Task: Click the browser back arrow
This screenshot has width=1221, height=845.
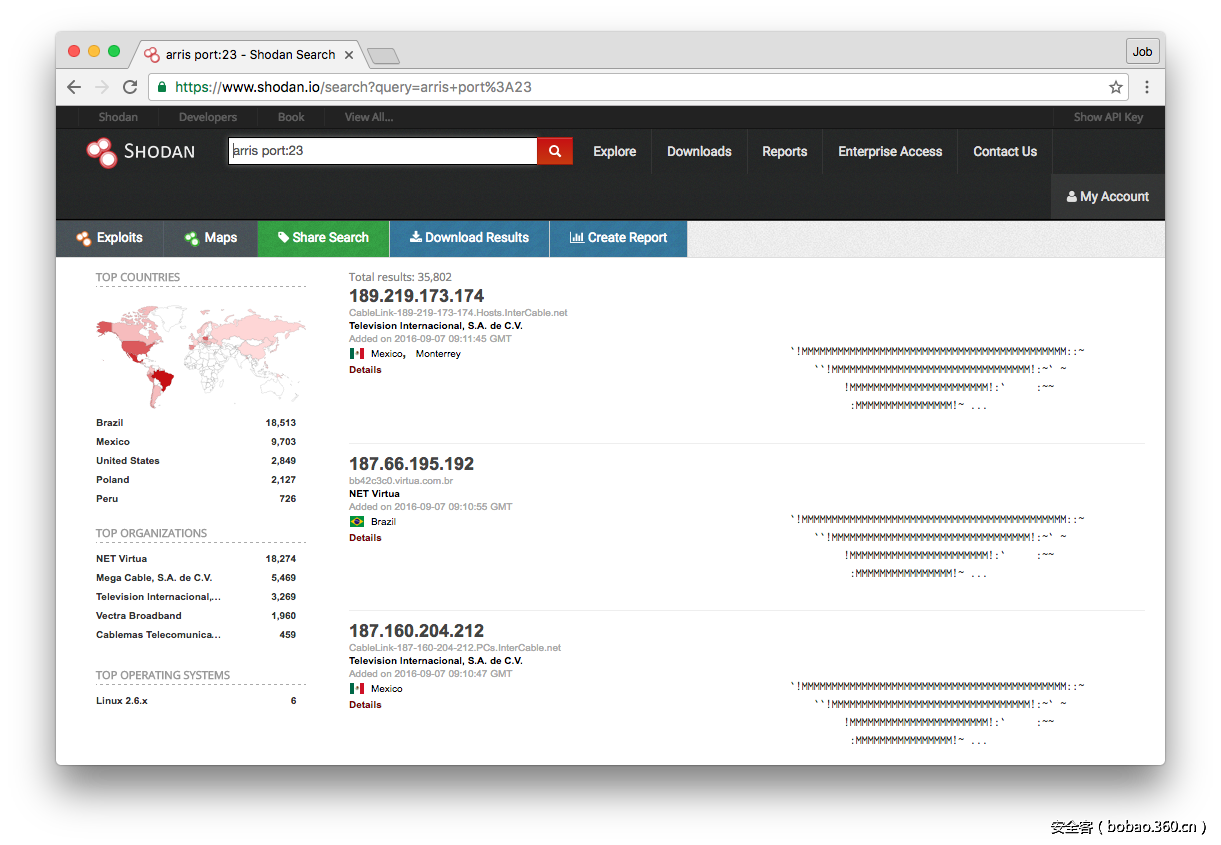Action: tap(74, 87)
